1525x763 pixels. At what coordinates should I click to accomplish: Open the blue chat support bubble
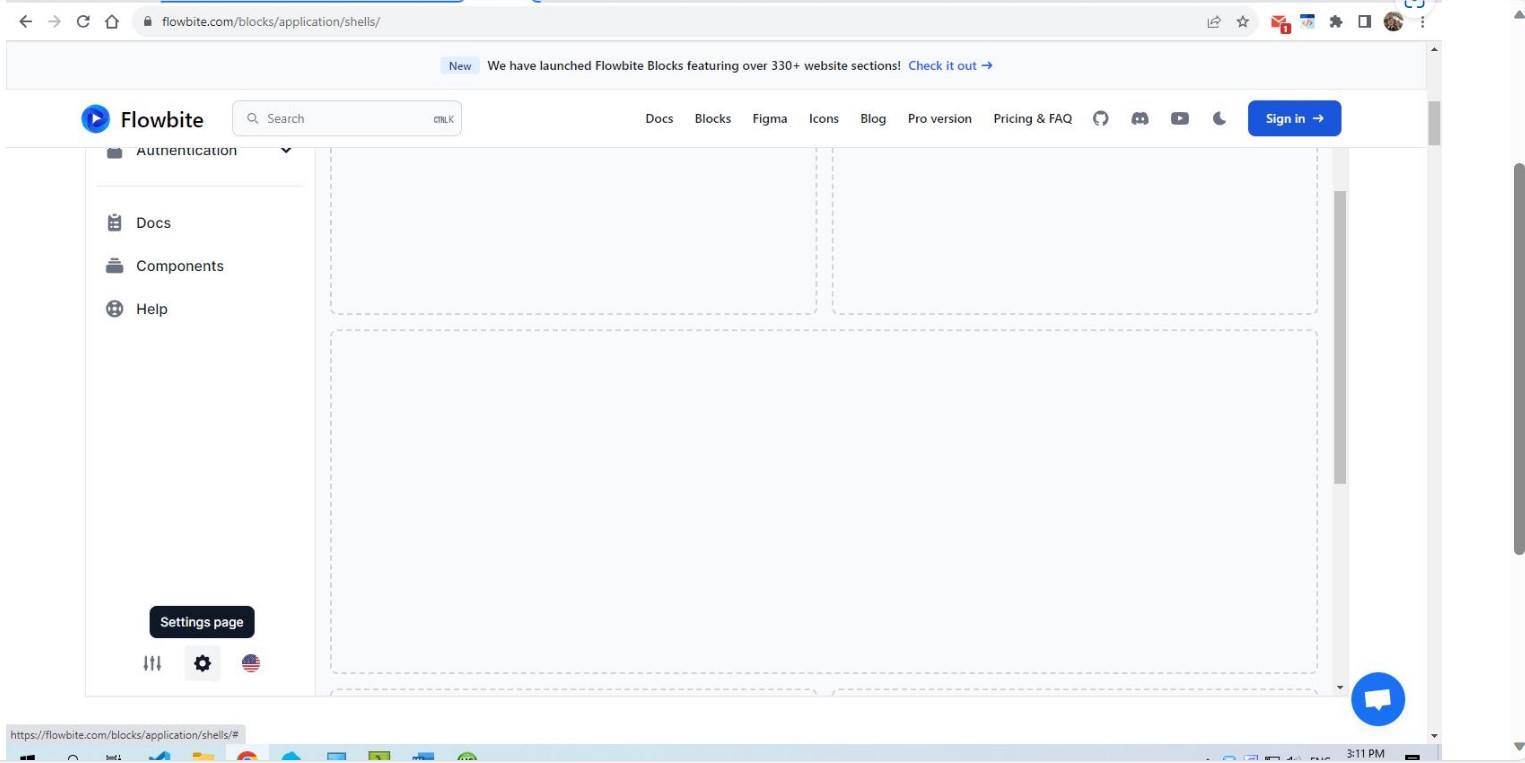point(1377,700)
